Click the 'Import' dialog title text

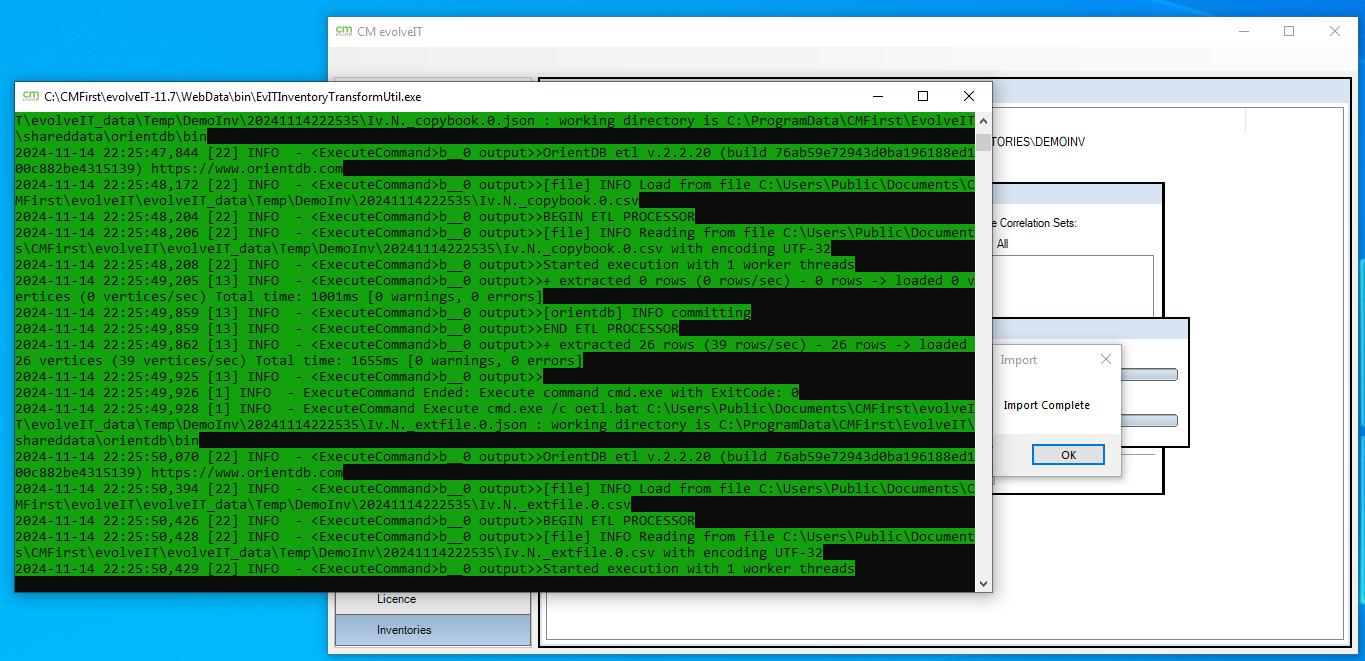pos(1019,360)
